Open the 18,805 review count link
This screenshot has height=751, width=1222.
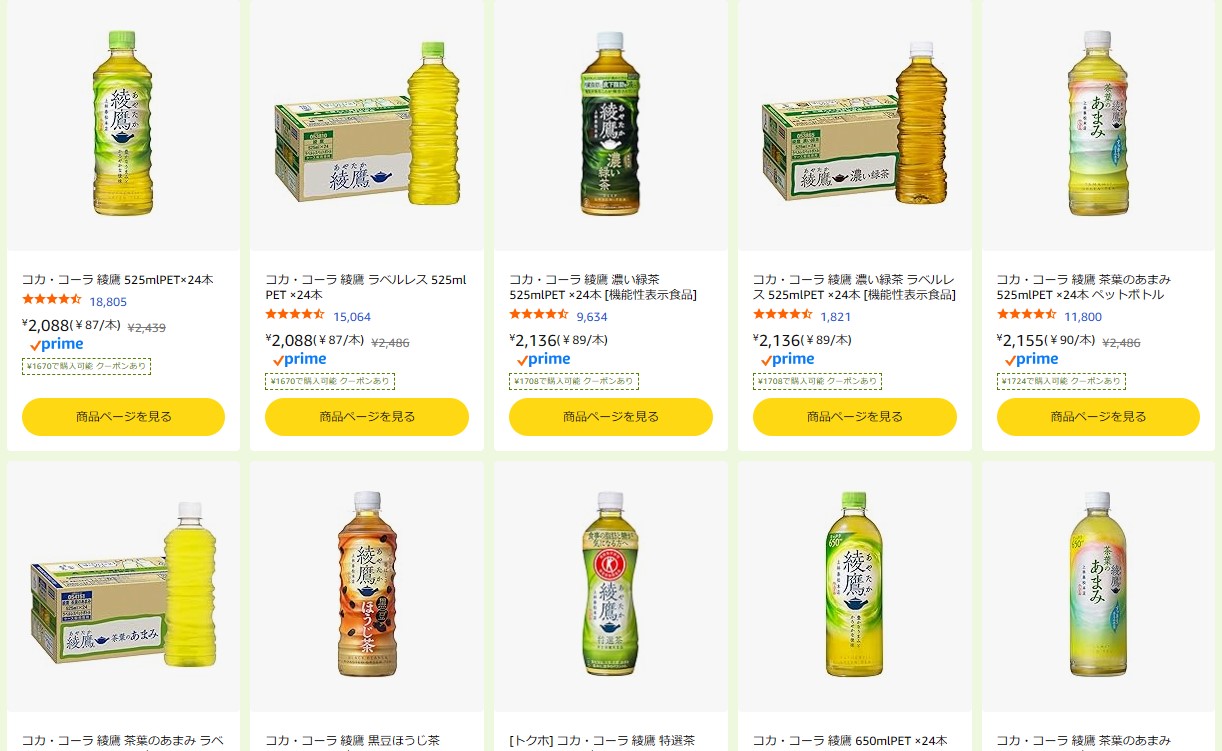[108, 301]
